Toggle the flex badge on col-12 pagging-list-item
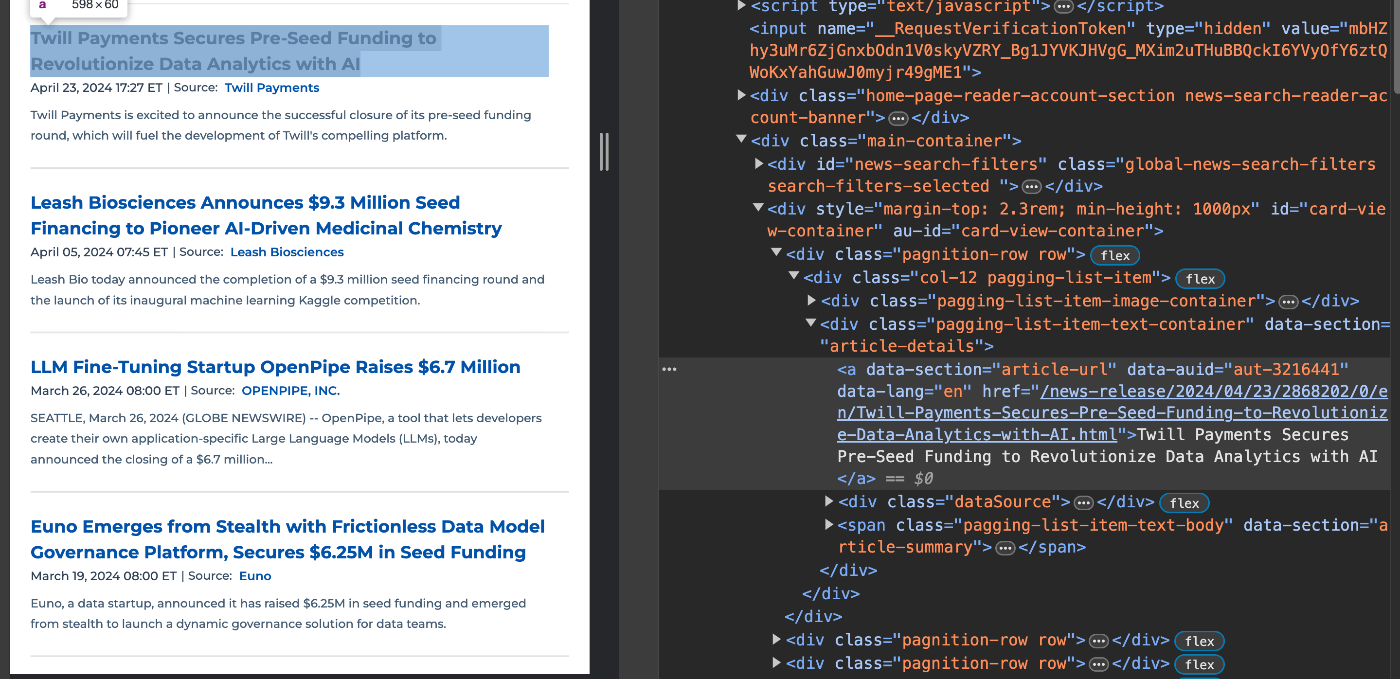 pyautogui.click(x=1200, y=279)
